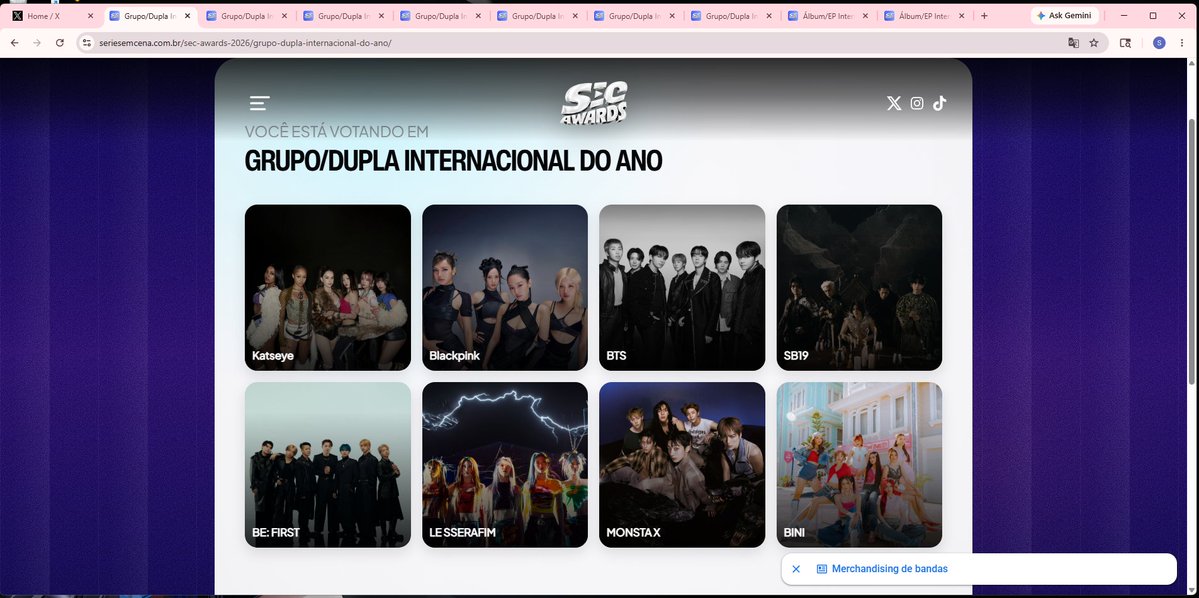Open the Chrome three-dot menu
The image size is (1199, 598).
(x=1182, y=43)
